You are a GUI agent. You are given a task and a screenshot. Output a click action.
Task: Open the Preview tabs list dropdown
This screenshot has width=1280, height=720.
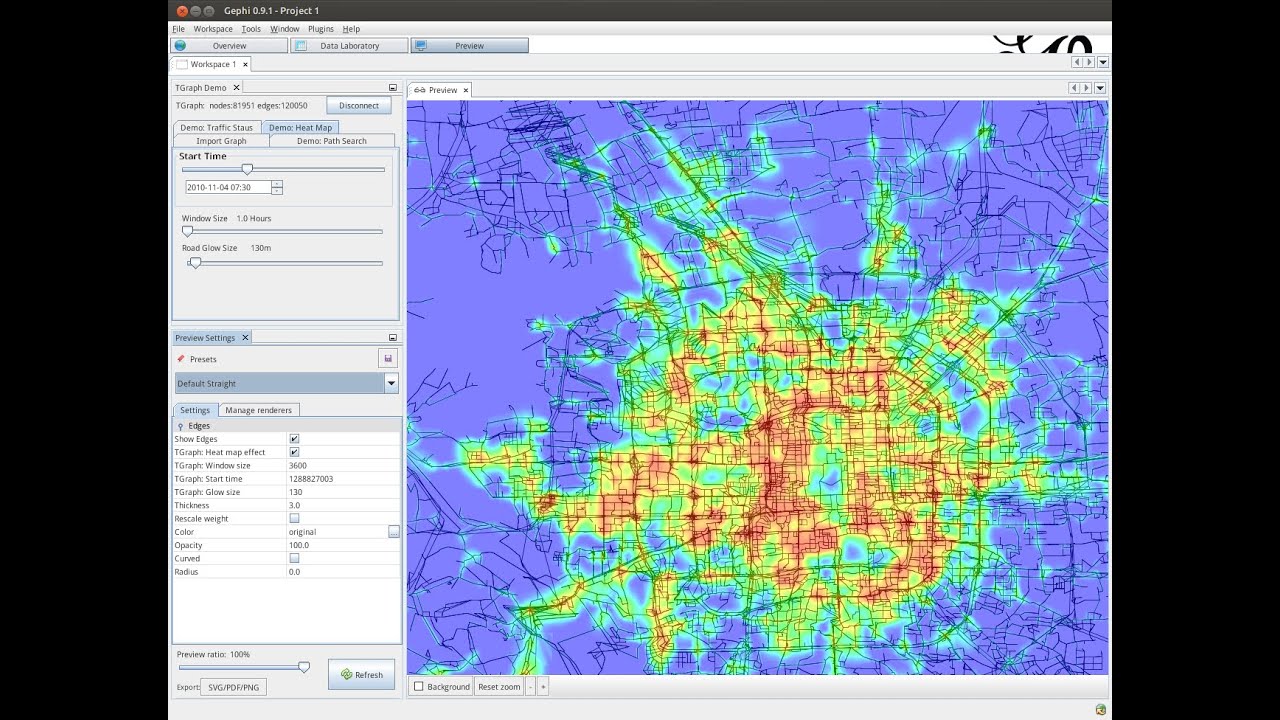pyautogui.click(x=1100, y=88)
